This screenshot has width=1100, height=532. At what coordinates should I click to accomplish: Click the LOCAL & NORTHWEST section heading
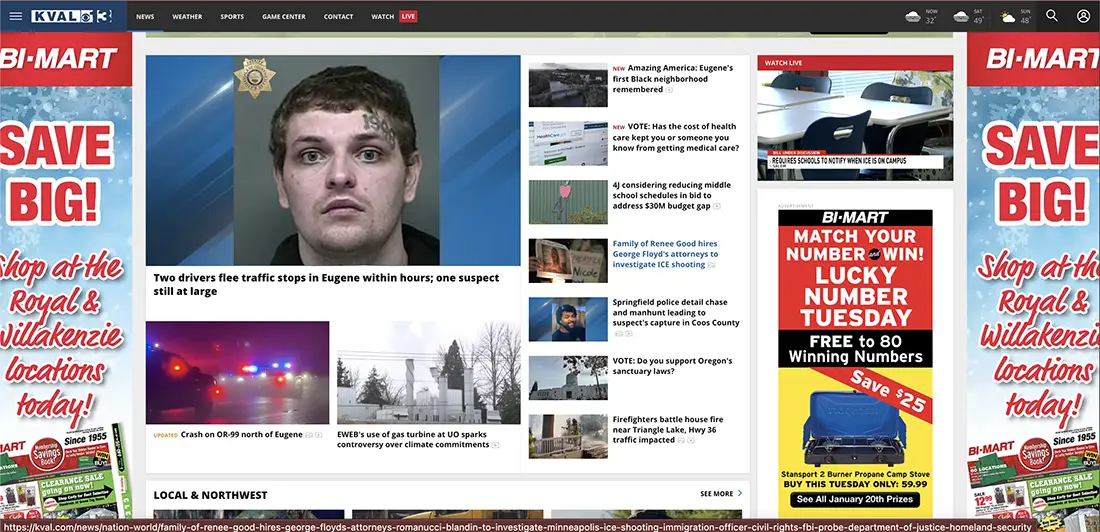click(210, 495)
